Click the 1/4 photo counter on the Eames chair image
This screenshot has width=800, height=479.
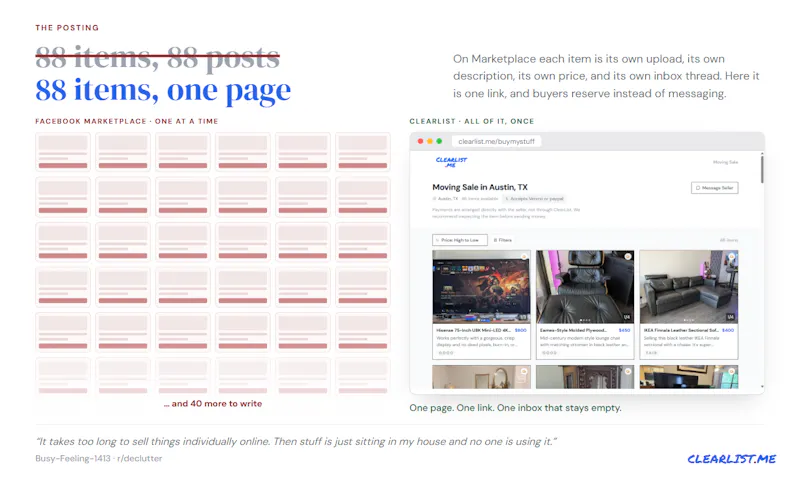[627, 317]
